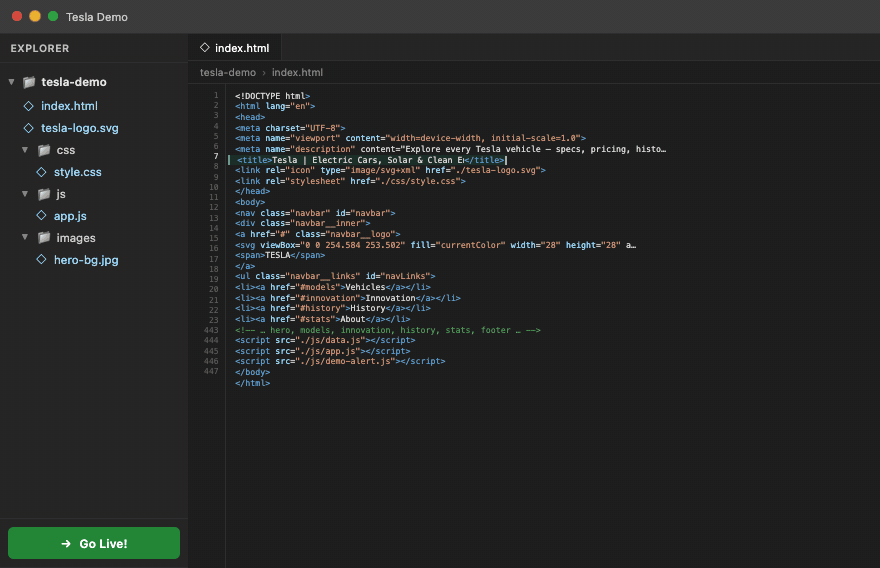Click the ul class="navbar__links" line

tap(335, 276)
